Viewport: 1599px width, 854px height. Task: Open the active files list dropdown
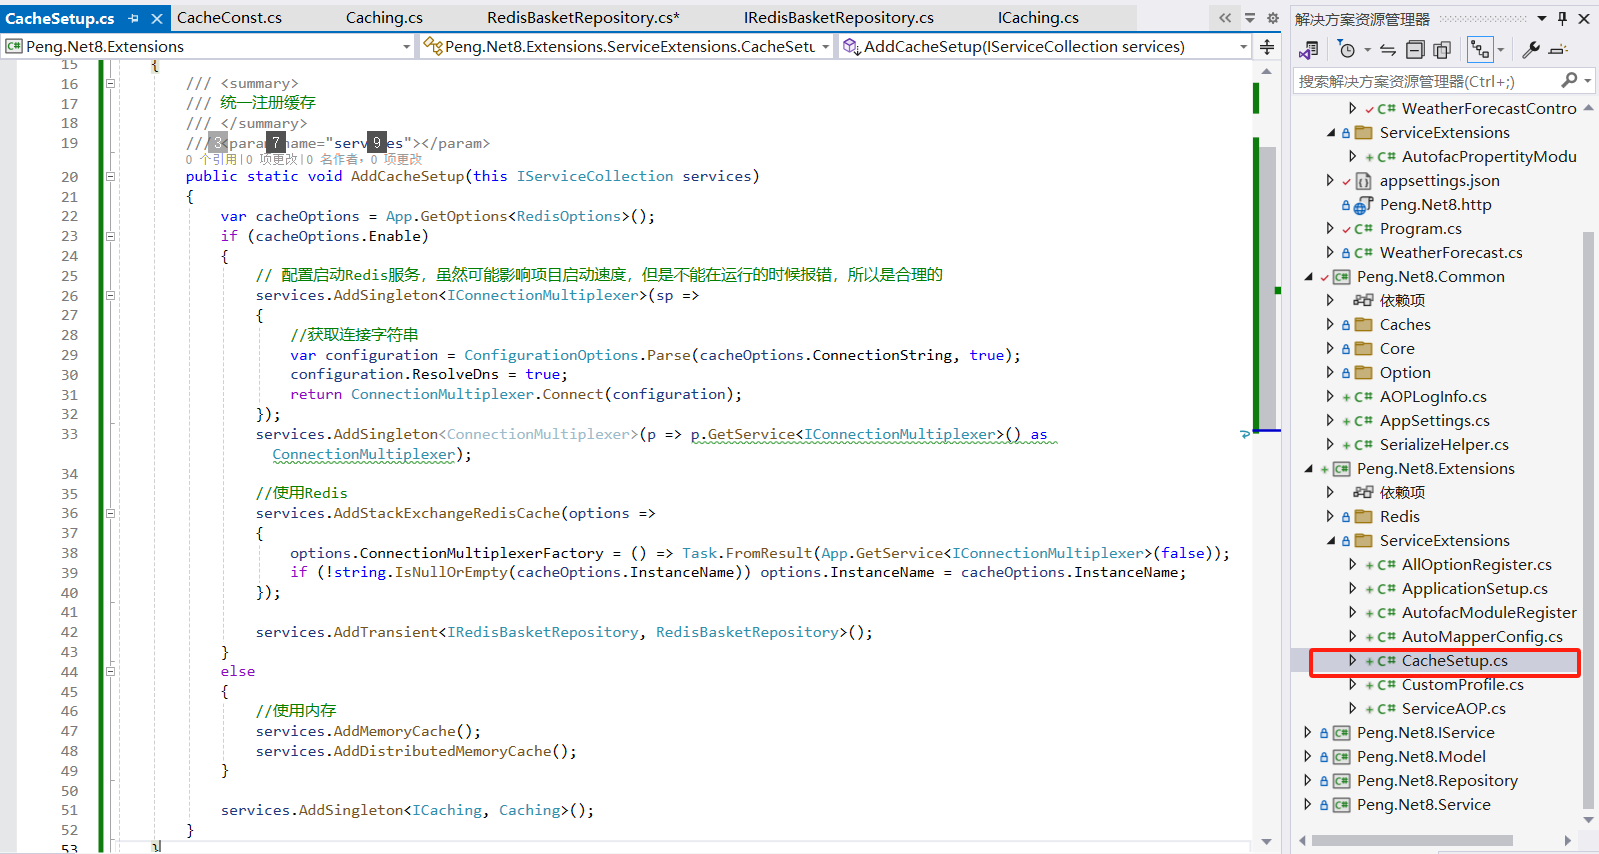tap(1250, 18)
